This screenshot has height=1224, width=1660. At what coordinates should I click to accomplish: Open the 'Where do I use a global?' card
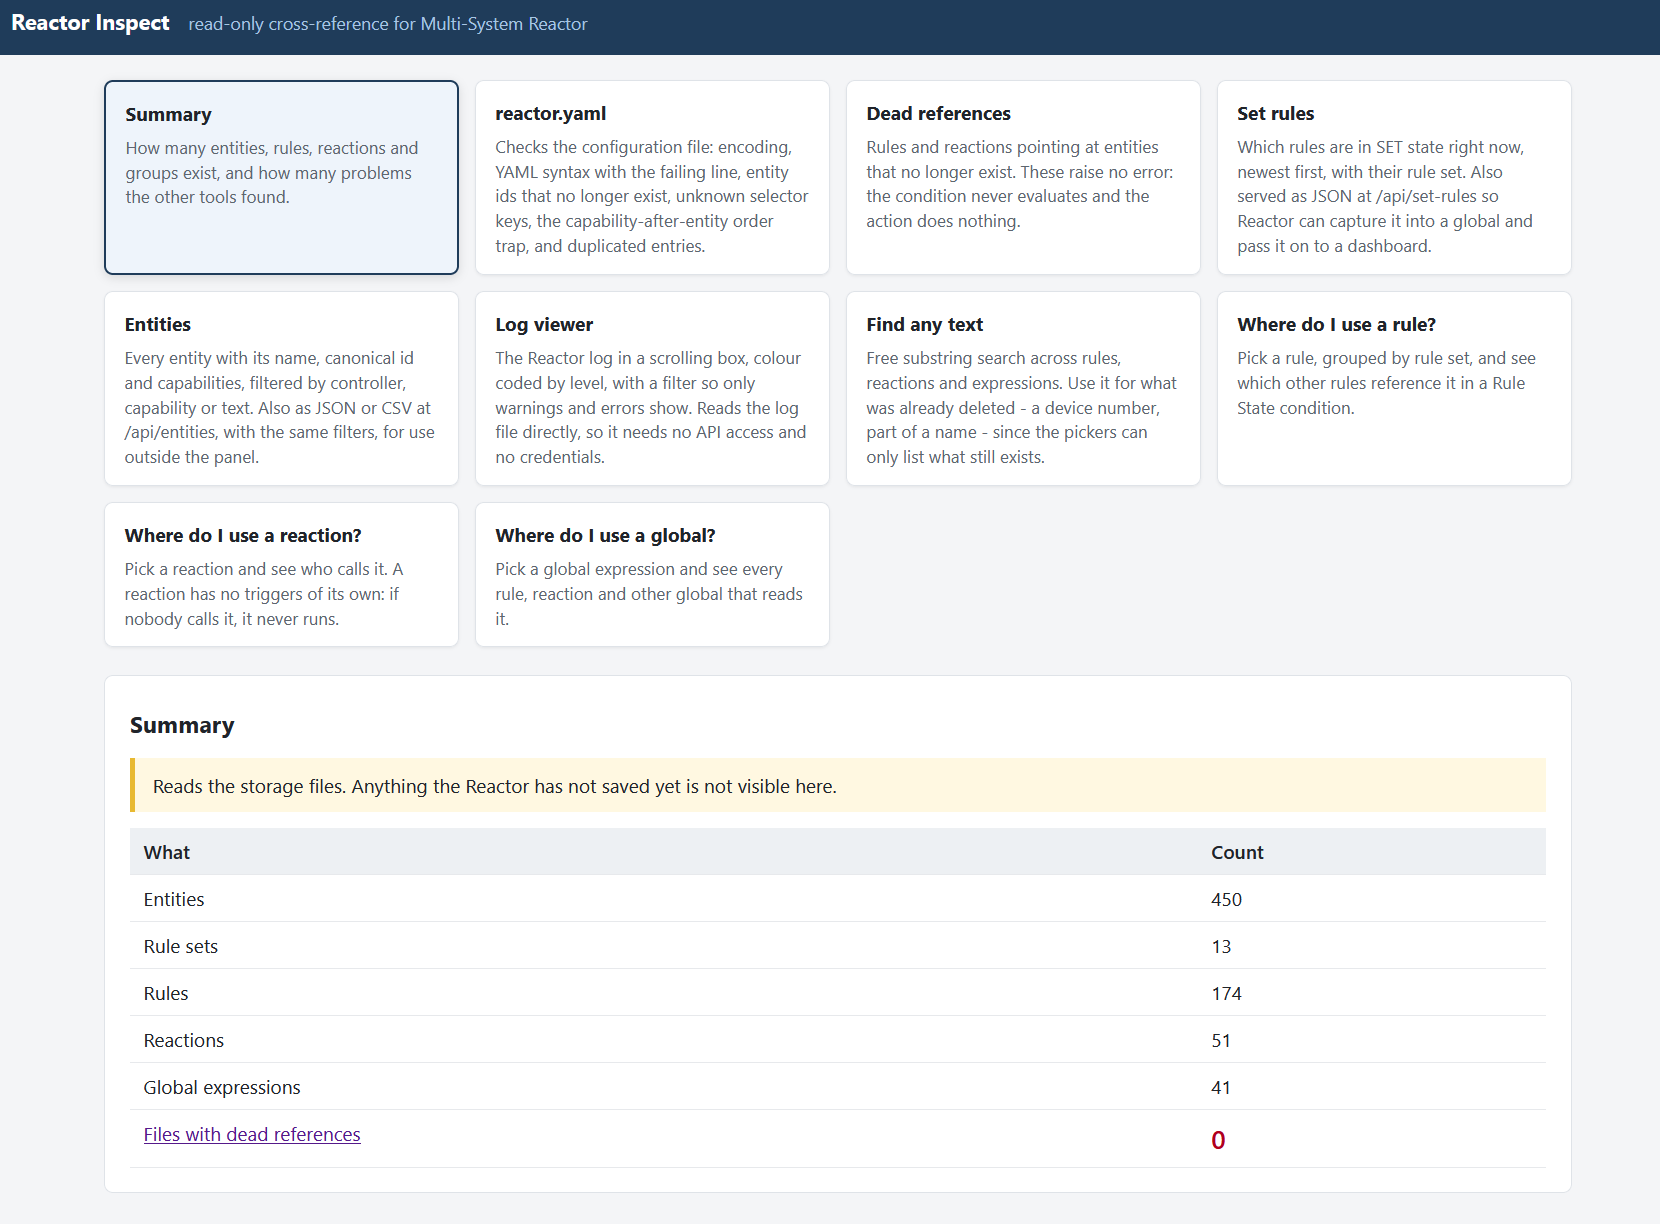tap(652, 574)
